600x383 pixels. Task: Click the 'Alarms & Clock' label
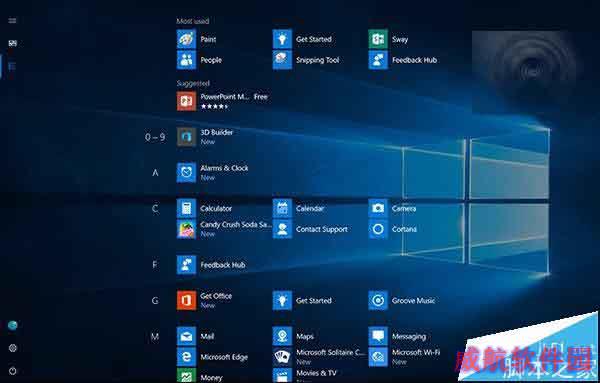[224, 168]
